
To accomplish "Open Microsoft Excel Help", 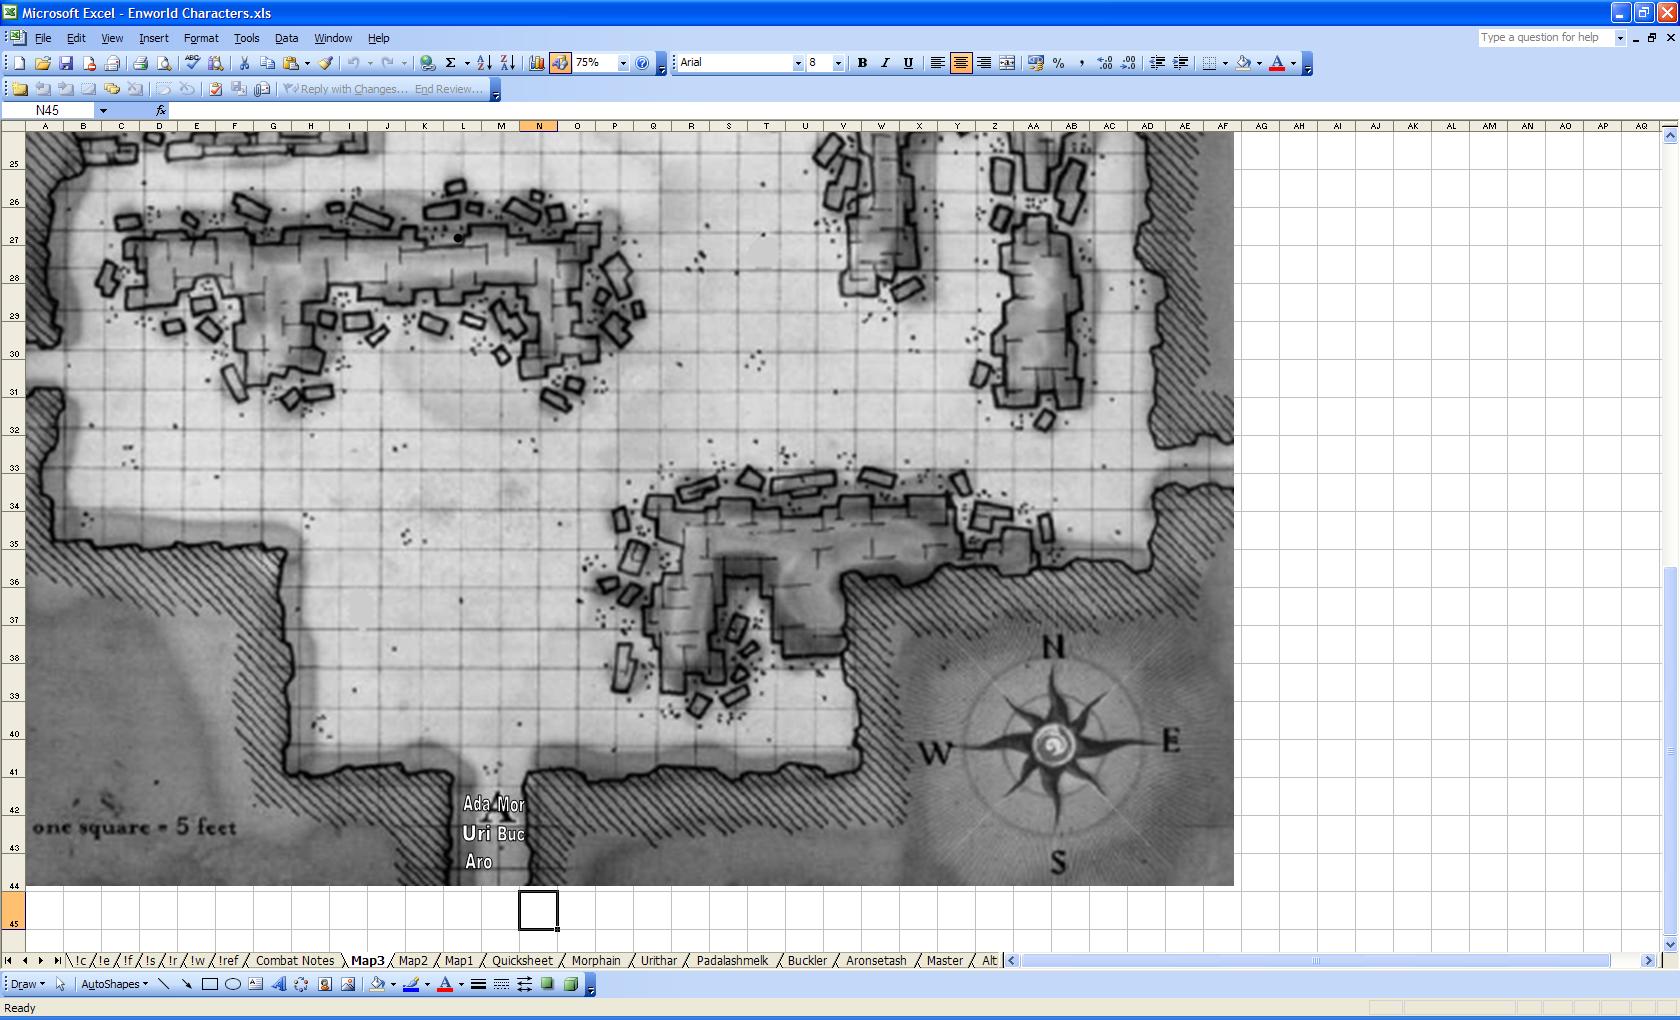I will [x=642, y=63].
